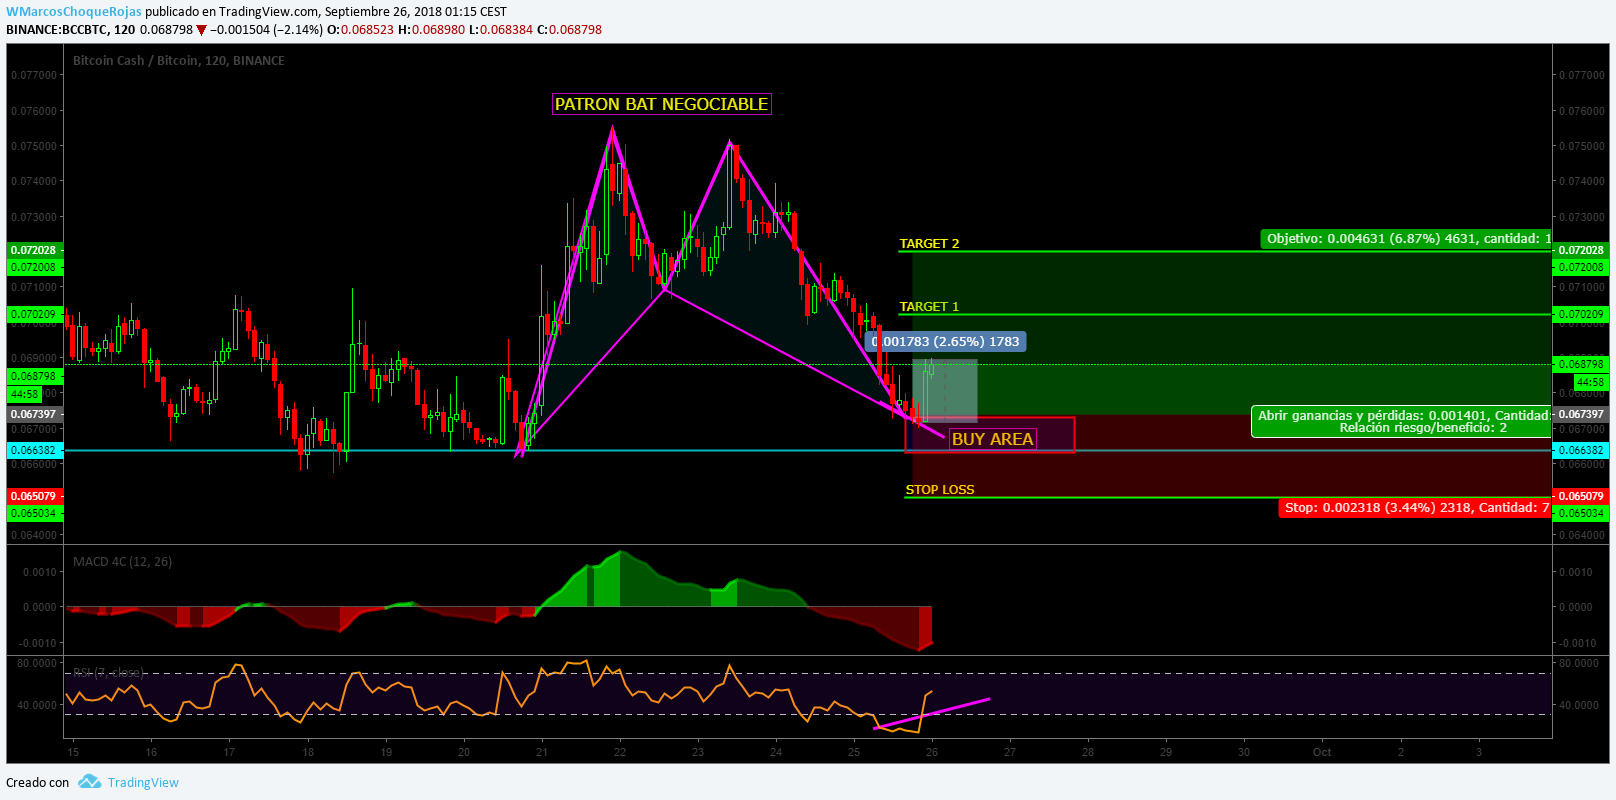
Task: Select the BUY AREA box label
Action: tap(992, 439)
